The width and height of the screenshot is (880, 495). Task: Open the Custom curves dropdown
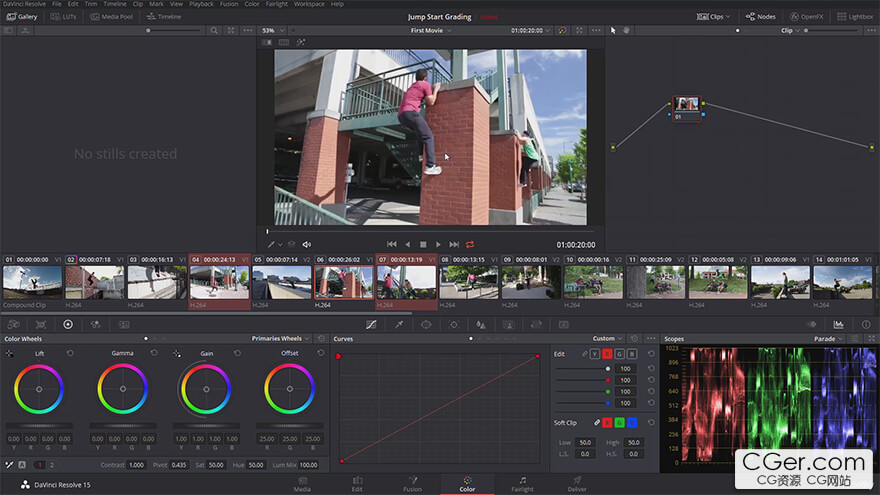(607, 338)
